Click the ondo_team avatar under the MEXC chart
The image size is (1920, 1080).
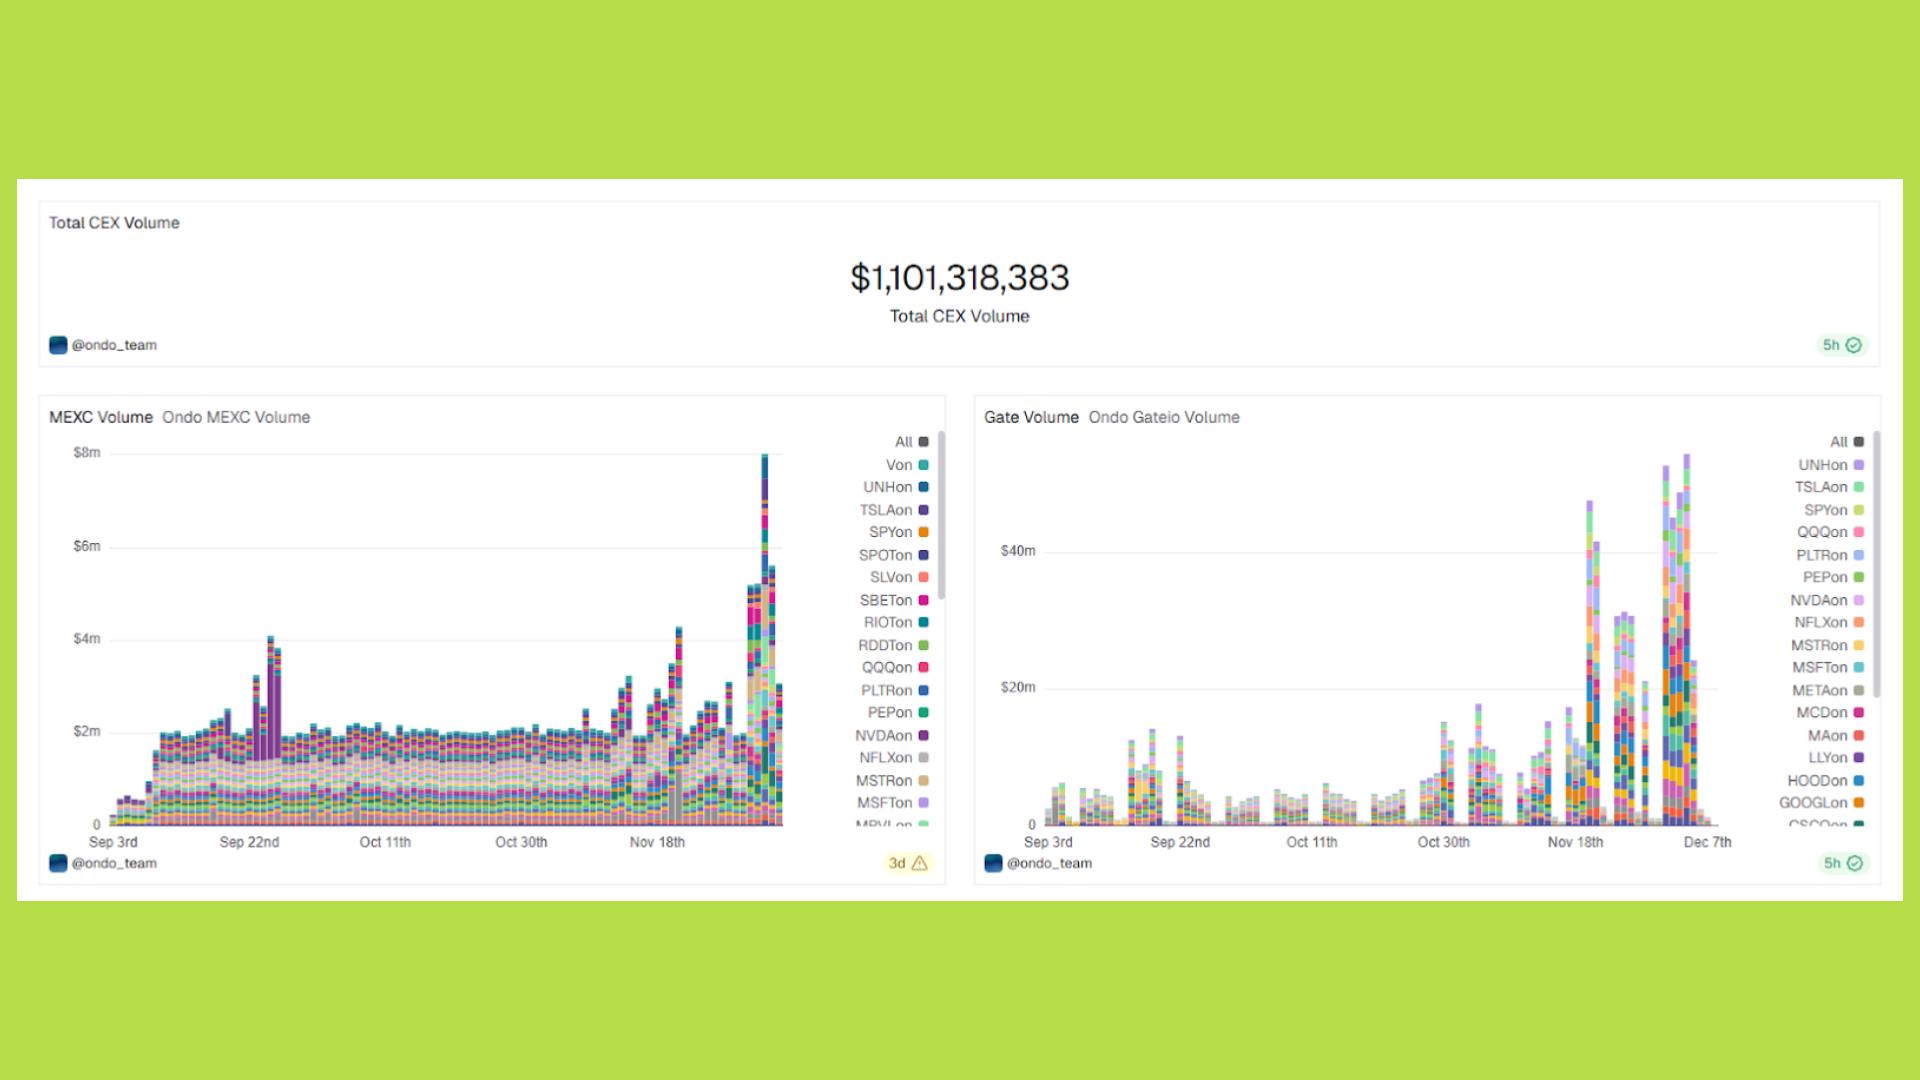click(x=58, y=863)
